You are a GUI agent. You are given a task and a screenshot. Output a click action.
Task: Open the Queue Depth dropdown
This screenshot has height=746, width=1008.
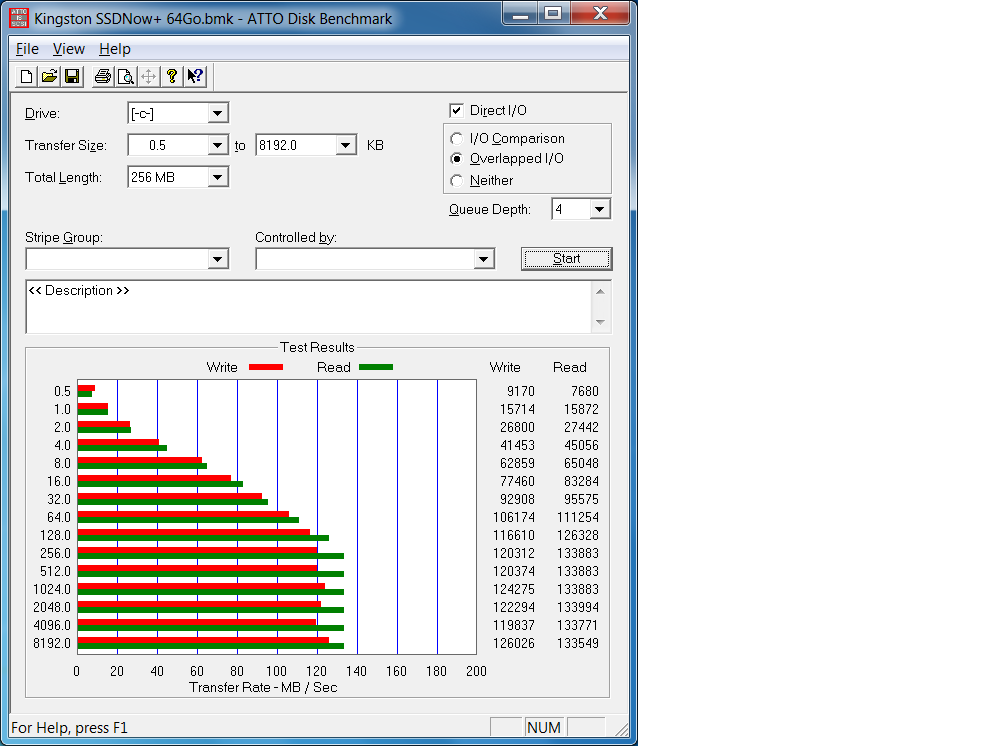pyautogui.click(x=600, y=209)
